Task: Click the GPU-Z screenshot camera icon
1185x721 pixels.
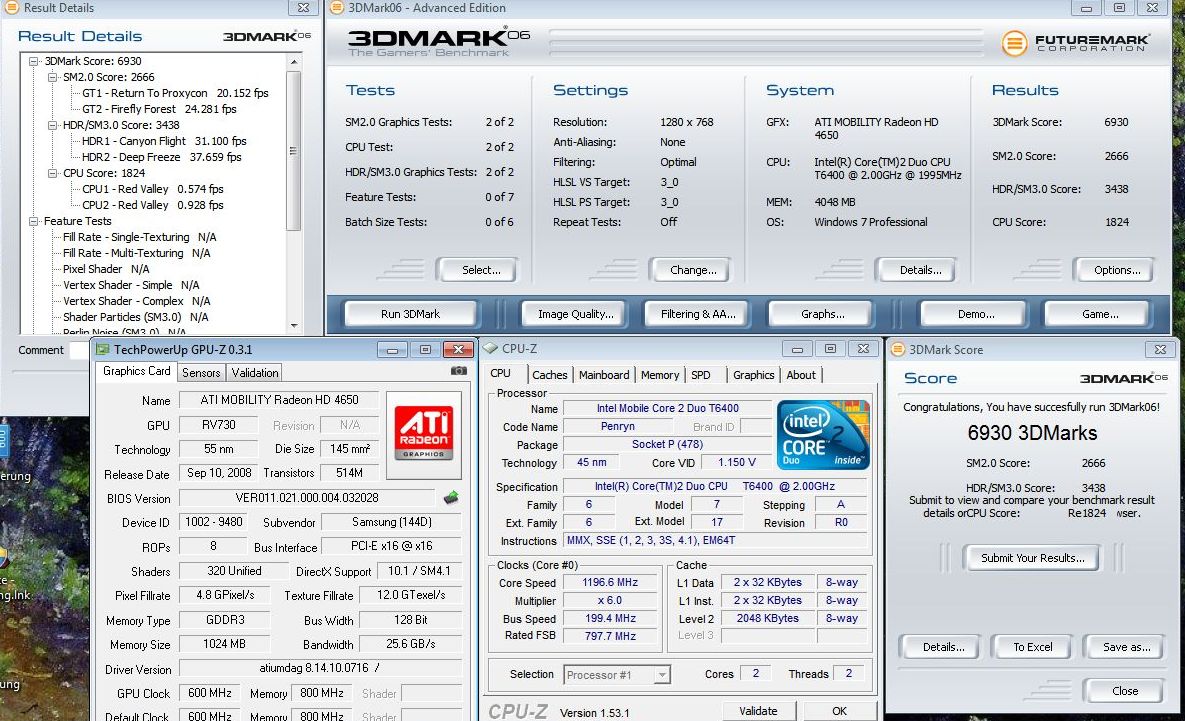Action: click(x=458, y=371)
